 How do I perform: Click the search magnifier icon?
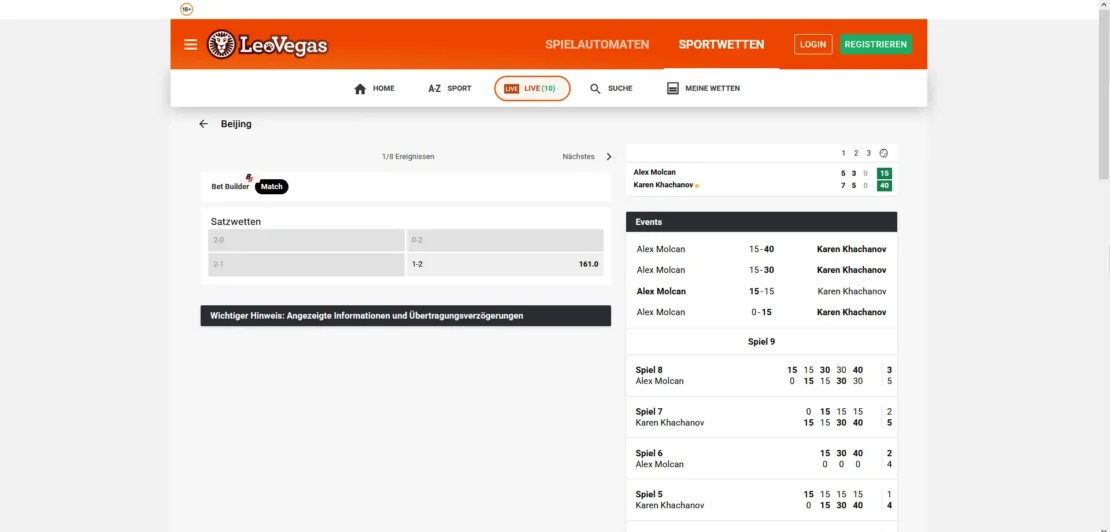pos(595,88)
